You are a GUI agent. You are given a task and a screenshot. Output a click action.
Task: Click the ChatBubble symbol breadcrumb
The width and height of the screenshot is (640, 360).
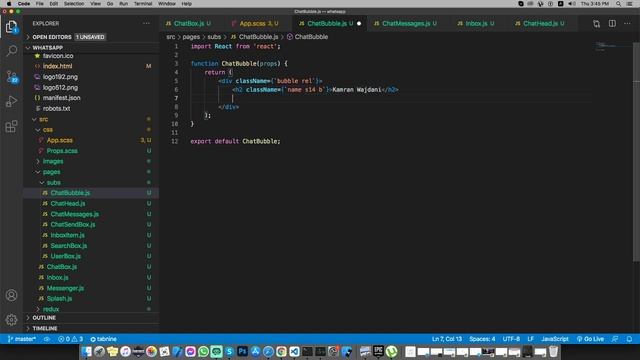[x=307, y=37]
